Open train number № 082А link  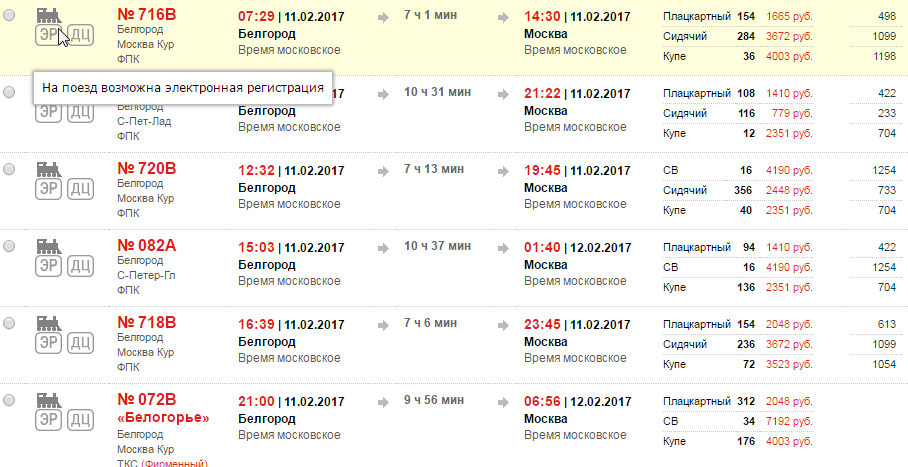(x=146, y=245)
